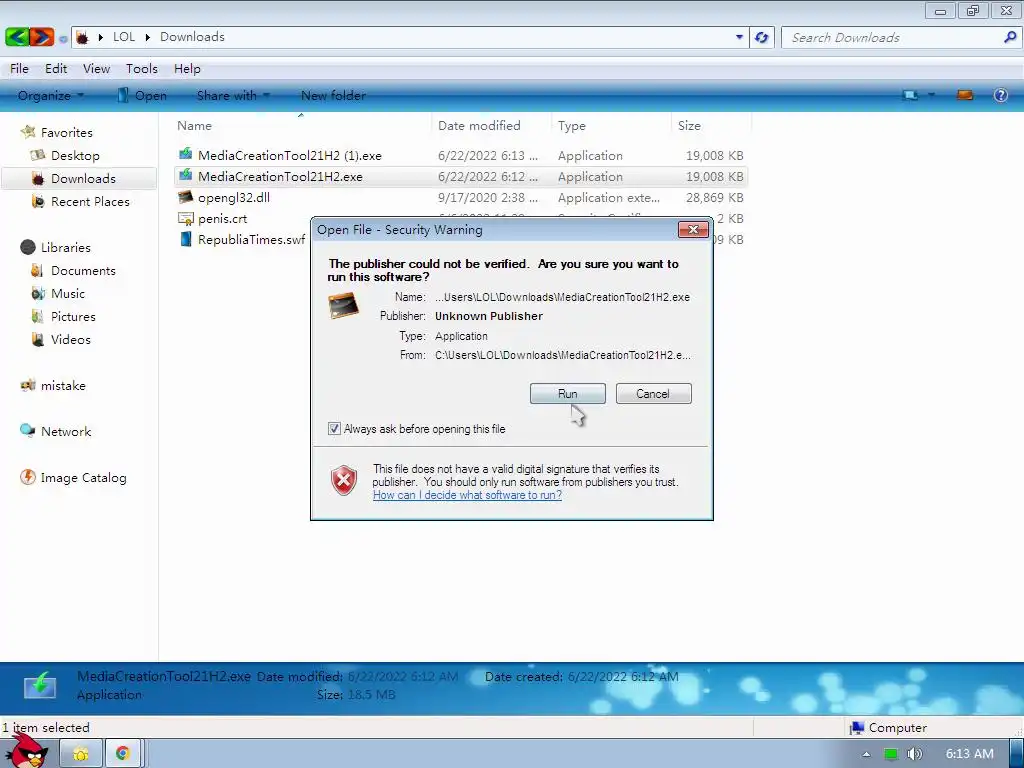
Task: Click the green tray status icon
Action: (x=890, y=754)
